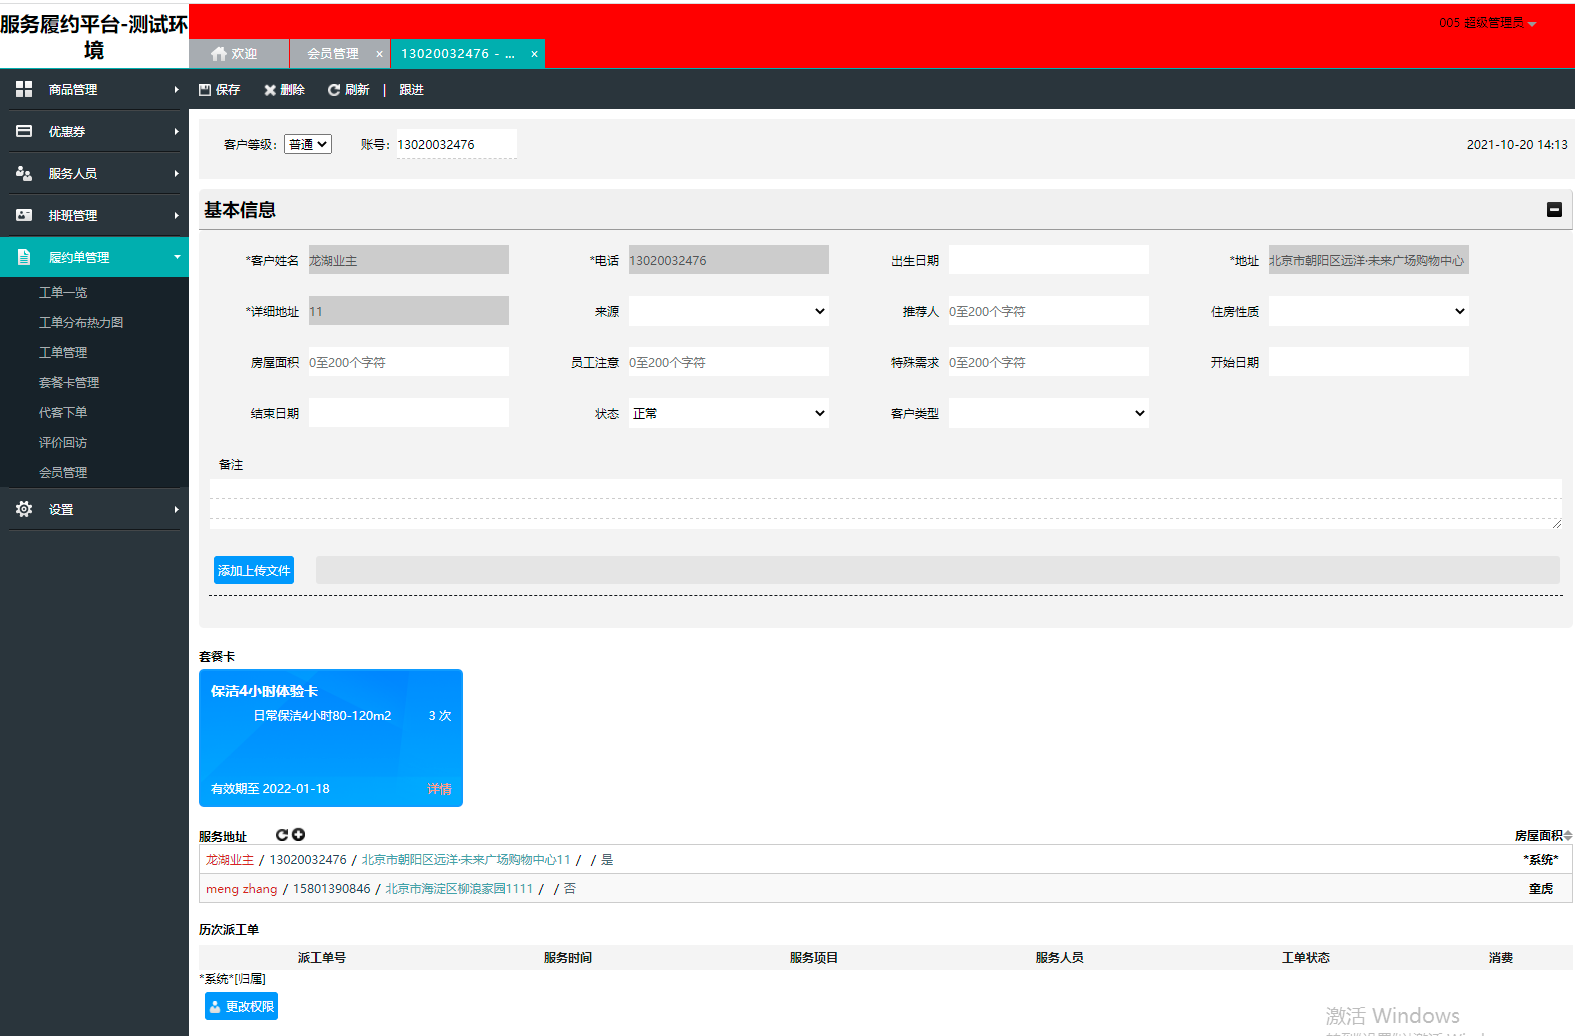The image size is (1575, 1036).
Task: Click the home icon on 欢迎 tab
Action: 219,54
